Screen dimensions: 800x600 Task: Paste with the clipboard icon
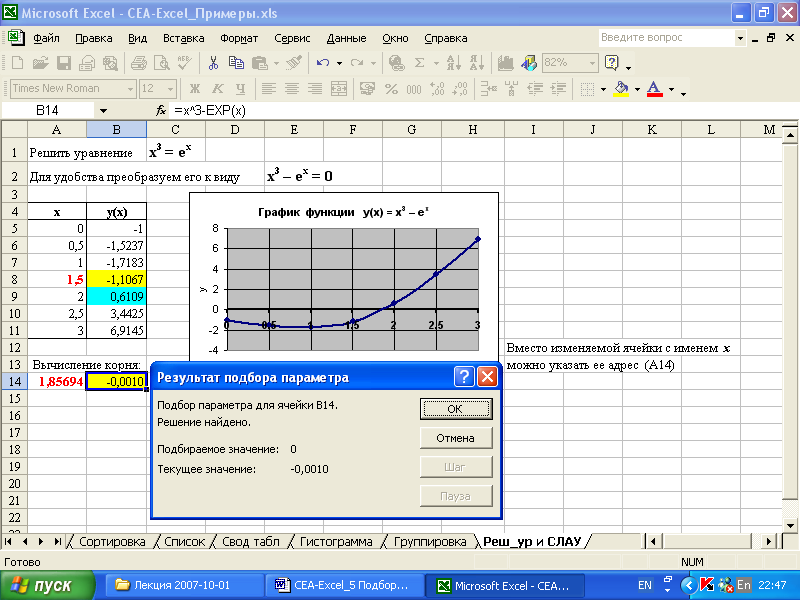point(260,63)
